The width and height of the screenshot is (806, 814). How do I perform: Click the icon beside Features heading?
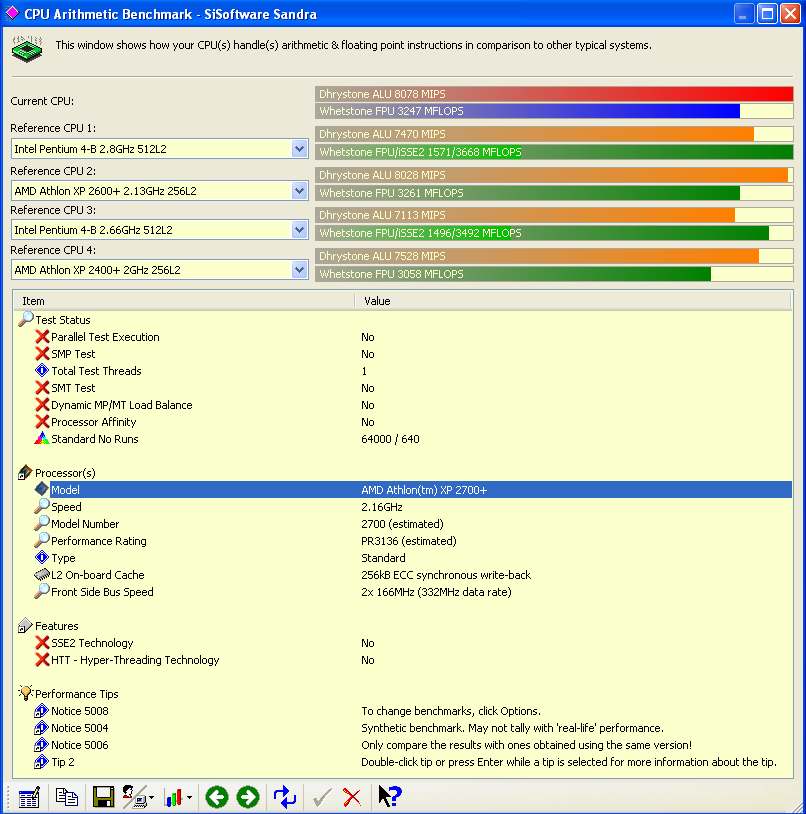(25, 626)
